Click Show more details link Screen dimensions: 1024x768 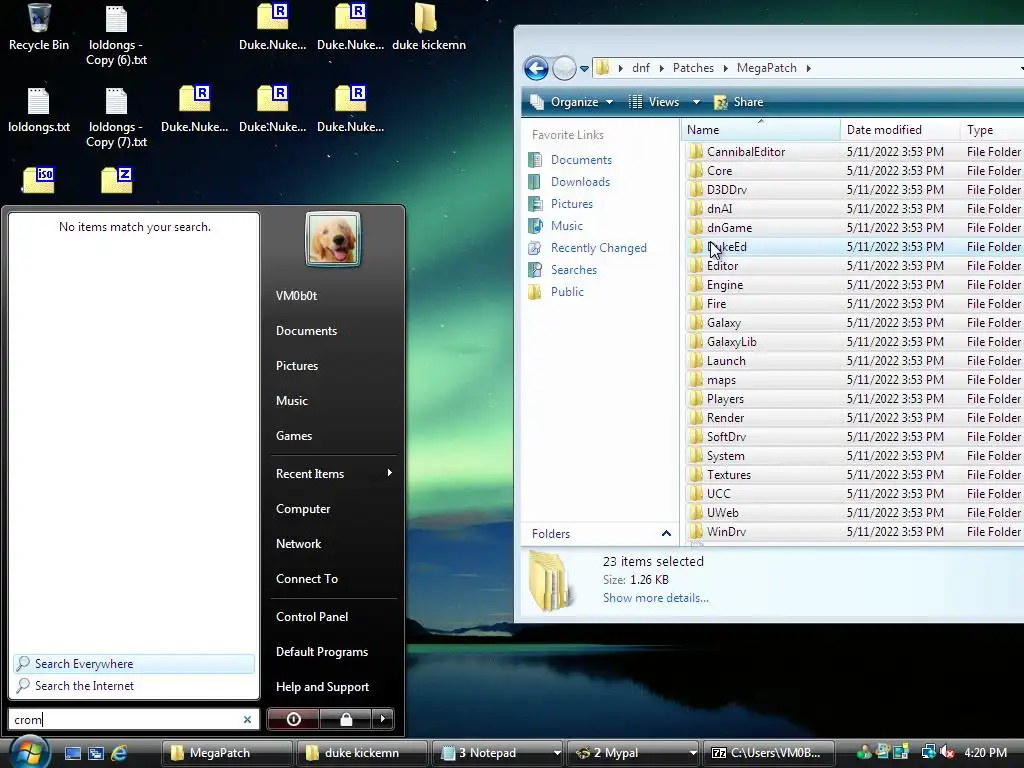pyautogui.click(x=655, y=598)
